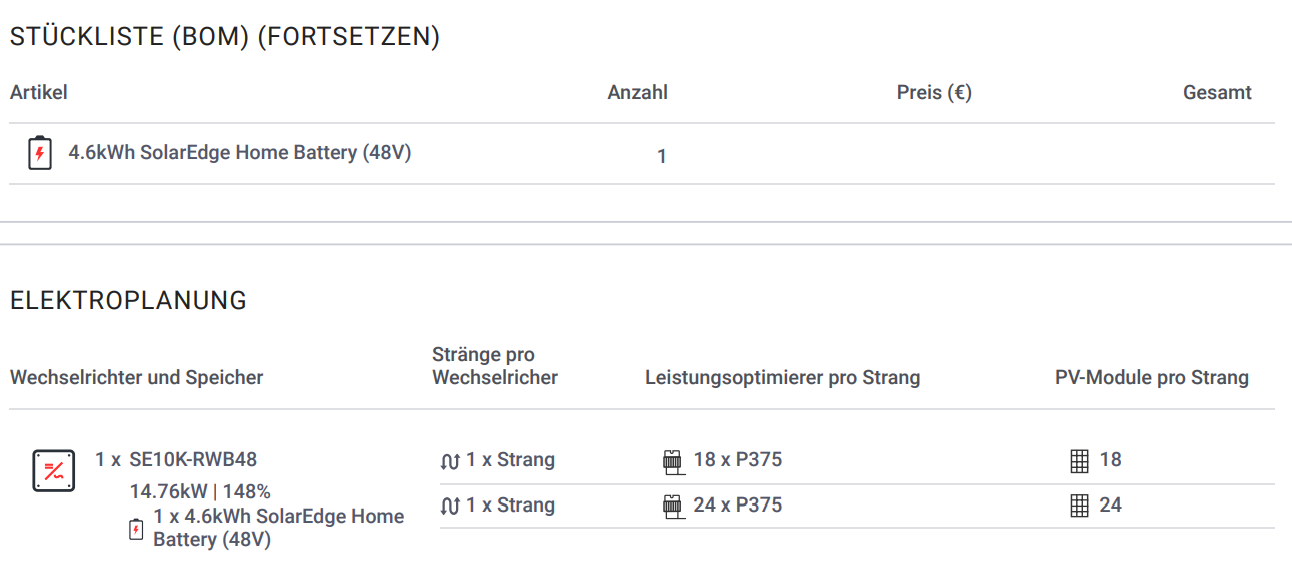
Task: Click the optimizer icon next to 18 x P375
Action: (672, 461)
